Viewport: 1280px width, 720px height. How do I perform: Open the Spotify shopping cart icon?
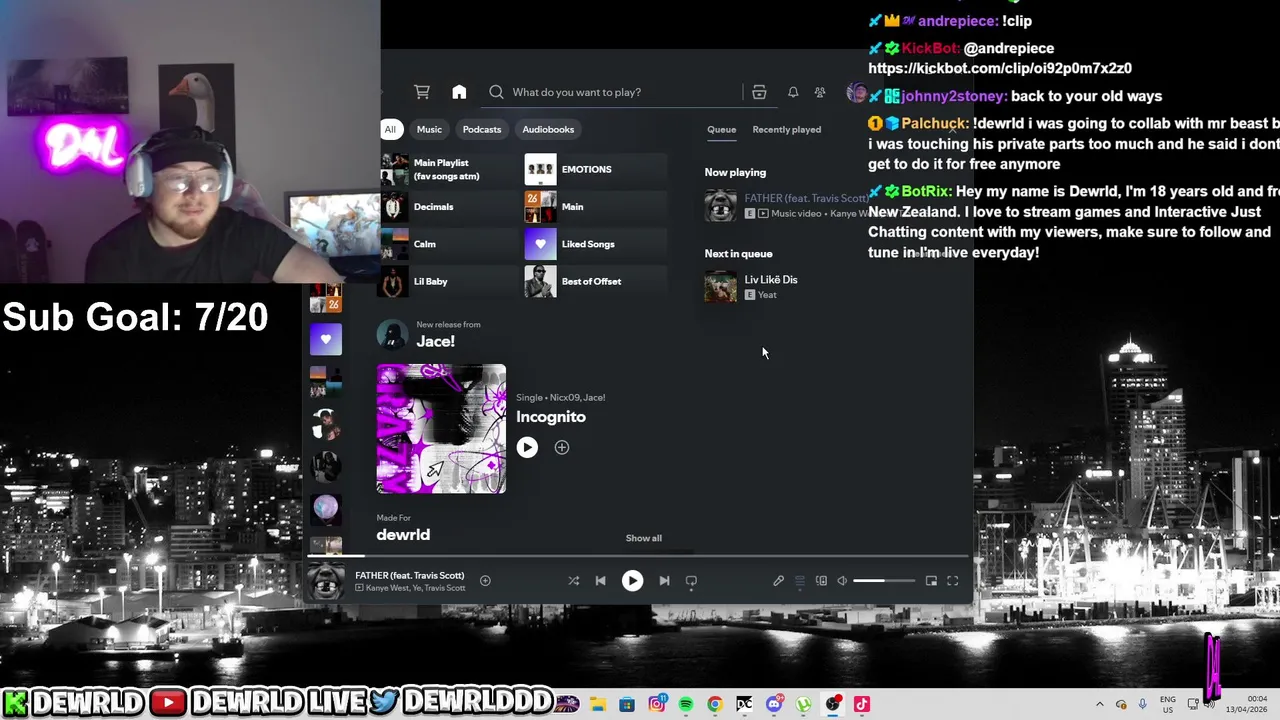(x=422, y=92)
